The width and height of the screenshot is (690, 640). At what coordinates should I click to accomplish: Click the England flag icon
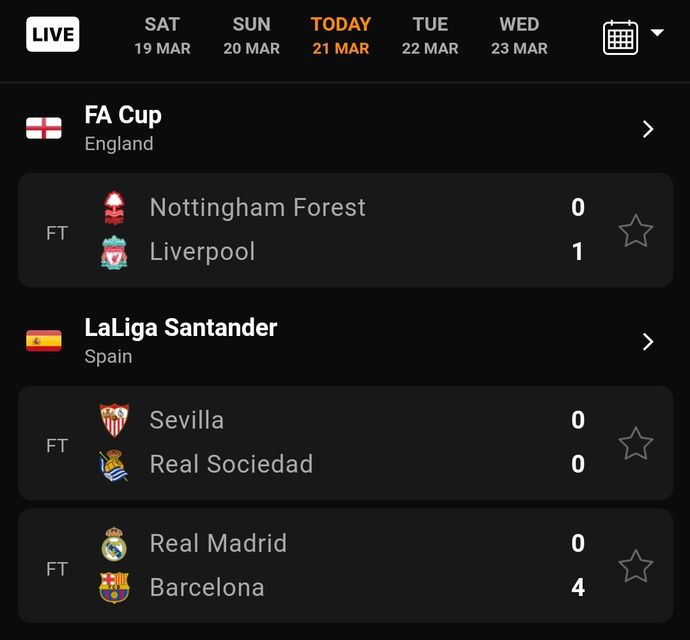tap(44, 128)
